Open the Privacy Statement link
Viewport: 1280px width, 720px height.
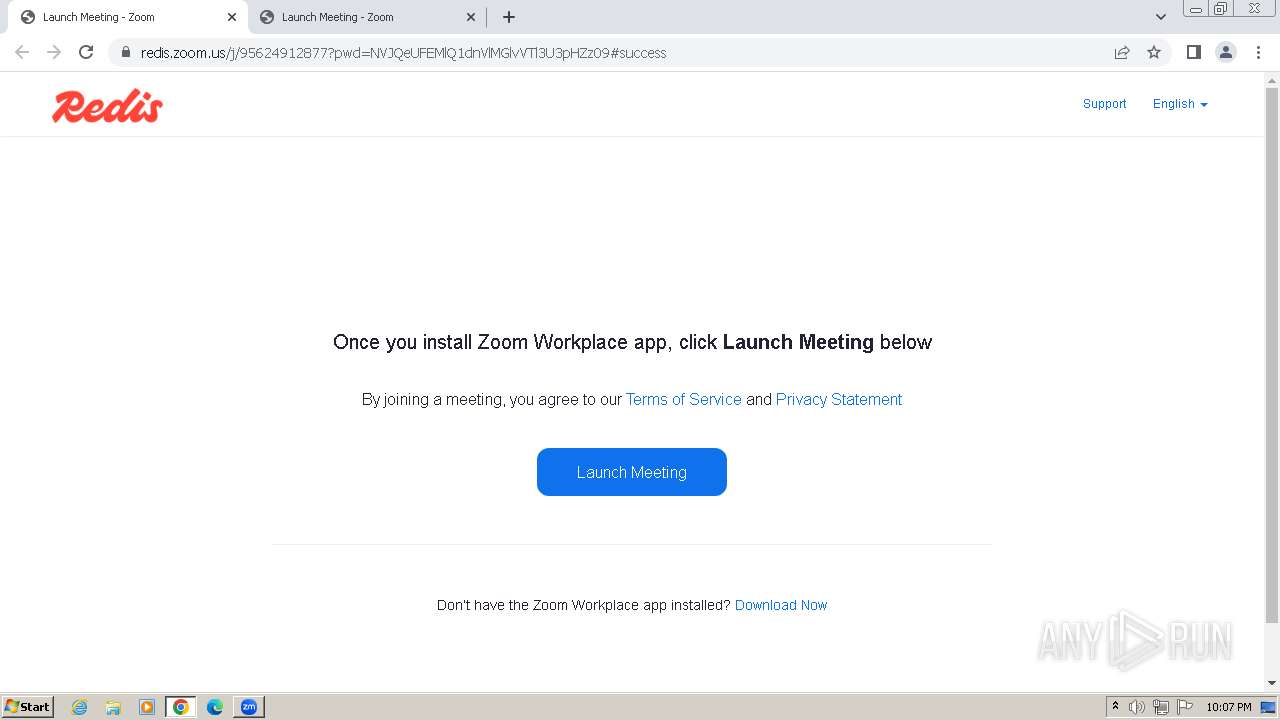click(x=839, y=399)
